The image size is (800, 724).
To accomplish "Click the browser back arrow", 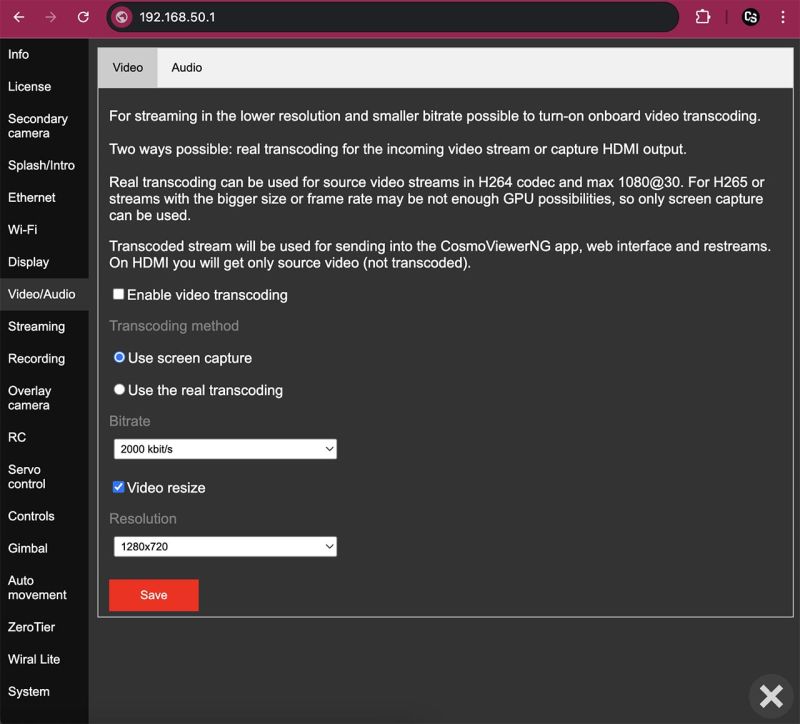I will pyautogui.click(x=18, y=17).
